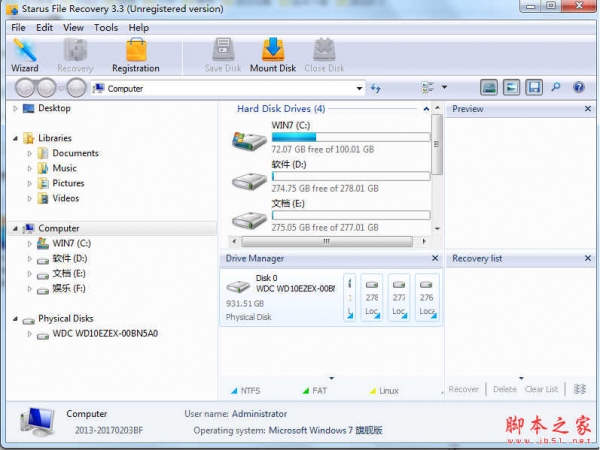Toggle the save/recovery list panel icon

534,88
